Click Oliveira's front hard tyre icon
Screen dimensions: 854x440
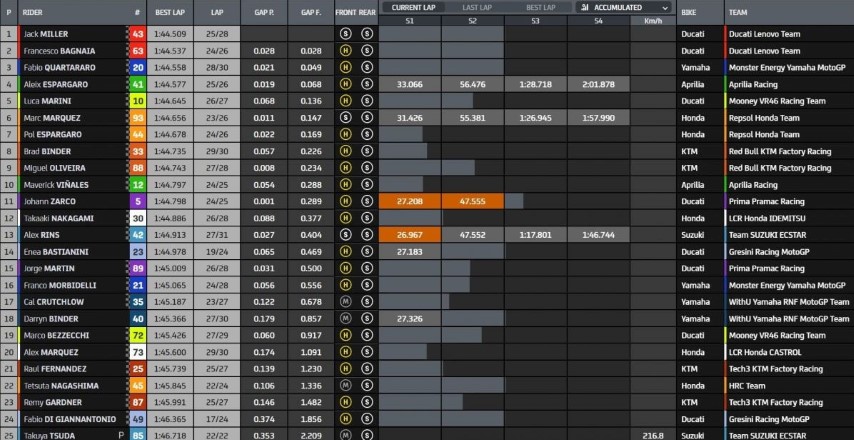pos(345,168)
